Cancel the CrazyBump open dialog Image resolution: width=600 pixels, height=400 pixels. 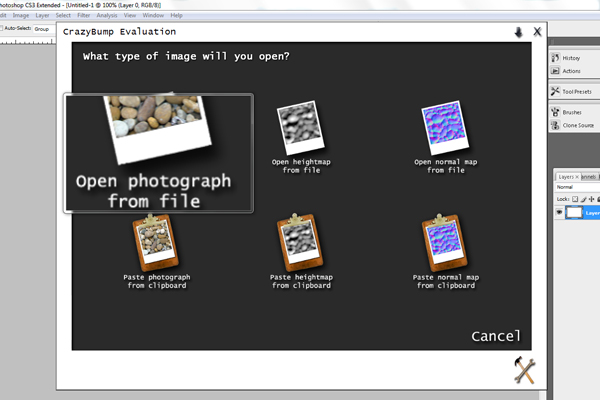tap(496, 336)
